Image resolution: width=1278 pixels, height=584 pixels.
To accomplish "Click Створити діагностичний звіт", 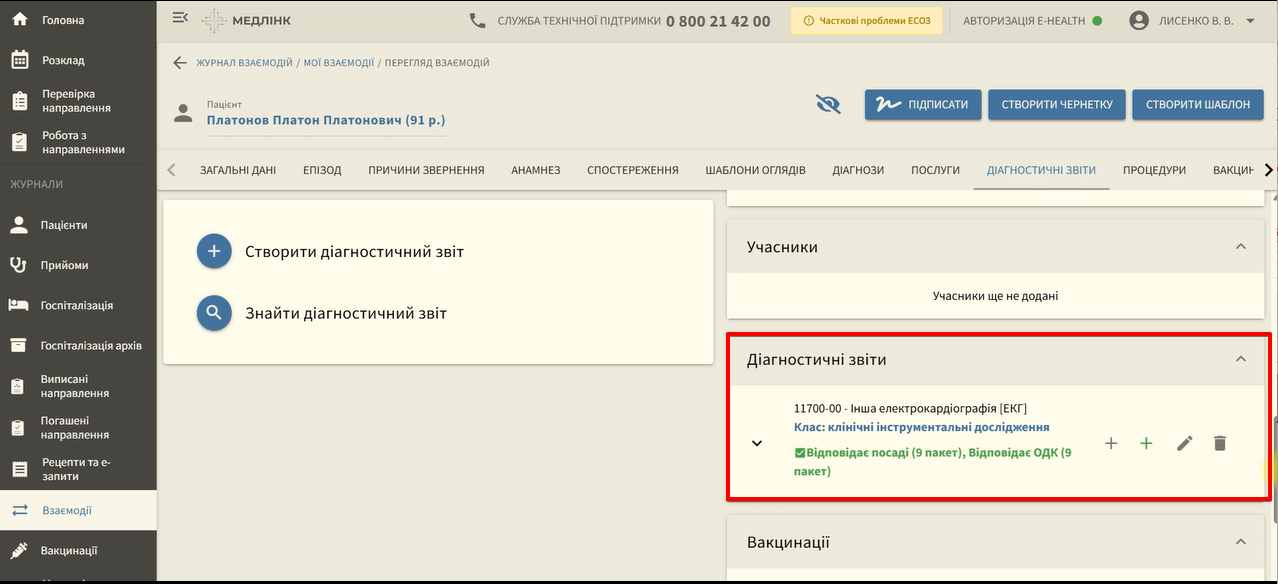I will [x=354, y=252].
